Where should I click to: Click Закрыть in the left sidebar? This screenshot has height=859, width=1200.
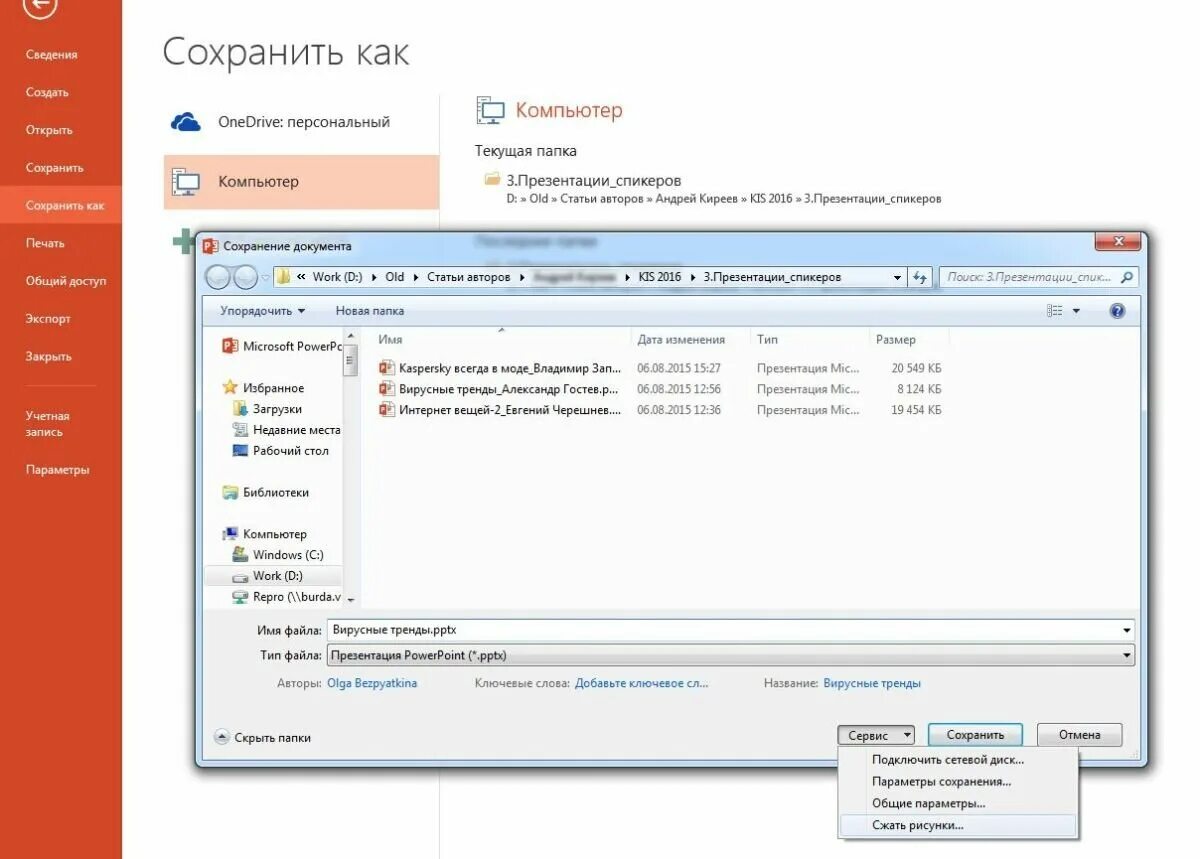pyautogui.click(x=49, y=356)
